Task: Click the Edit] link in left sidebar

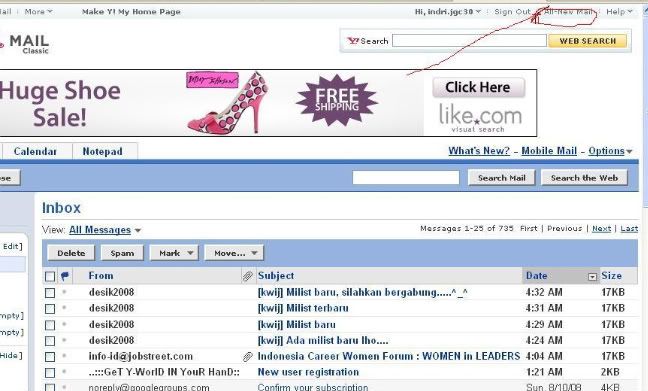Action: (12, 246)
